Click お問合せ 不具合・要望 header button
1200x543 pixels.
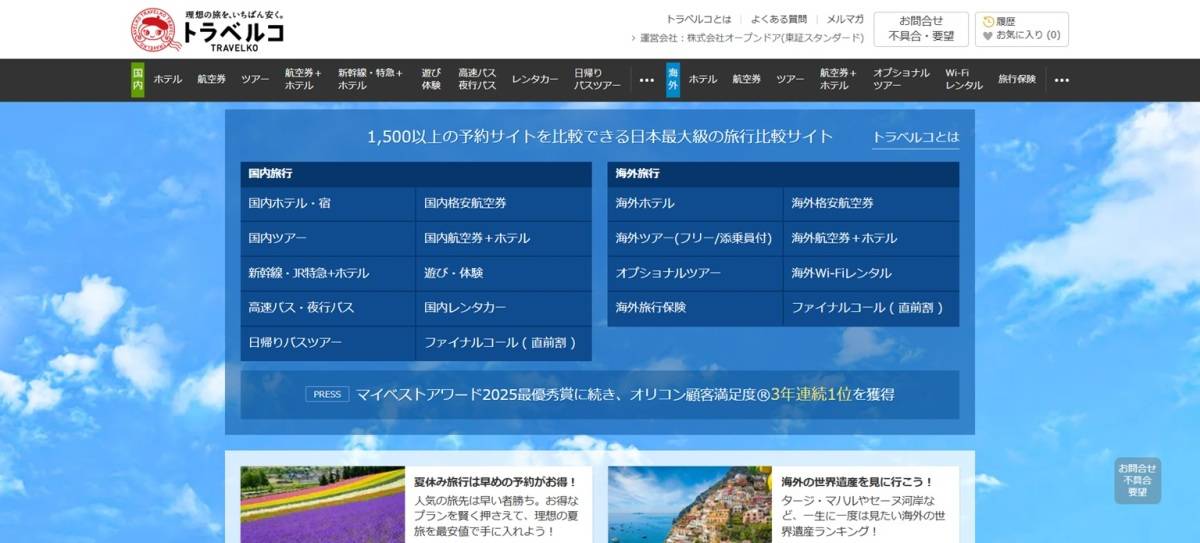pos(921,29)
